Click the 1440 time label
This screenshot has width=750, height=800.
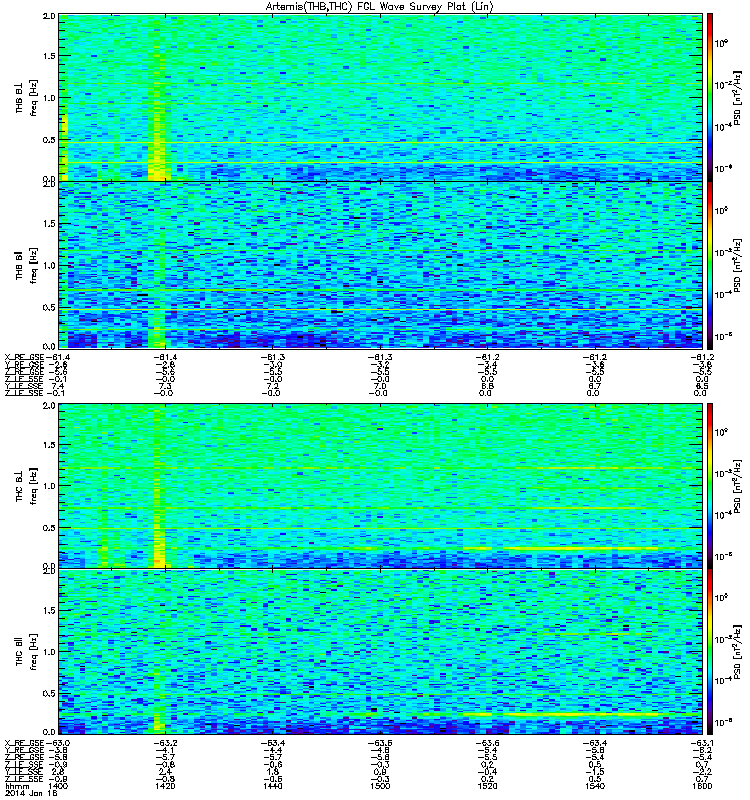coord(272,786)
